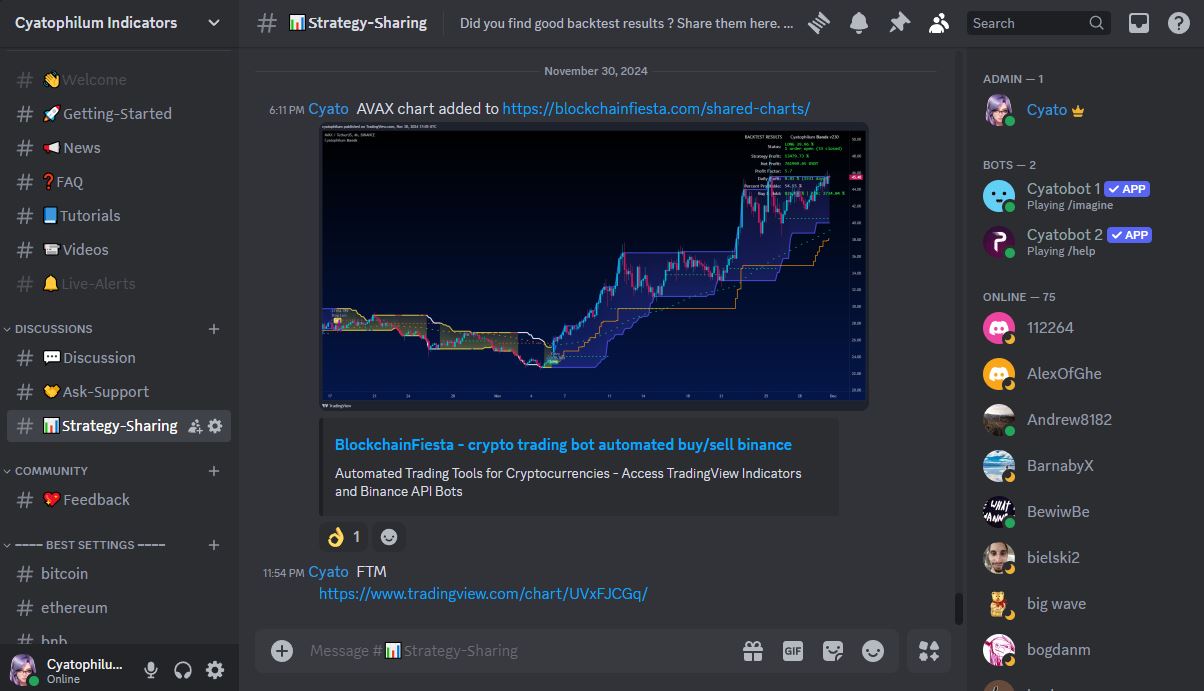Open the Threads icon in channel header
1204x691 pixels.
(x=820, y=23)
